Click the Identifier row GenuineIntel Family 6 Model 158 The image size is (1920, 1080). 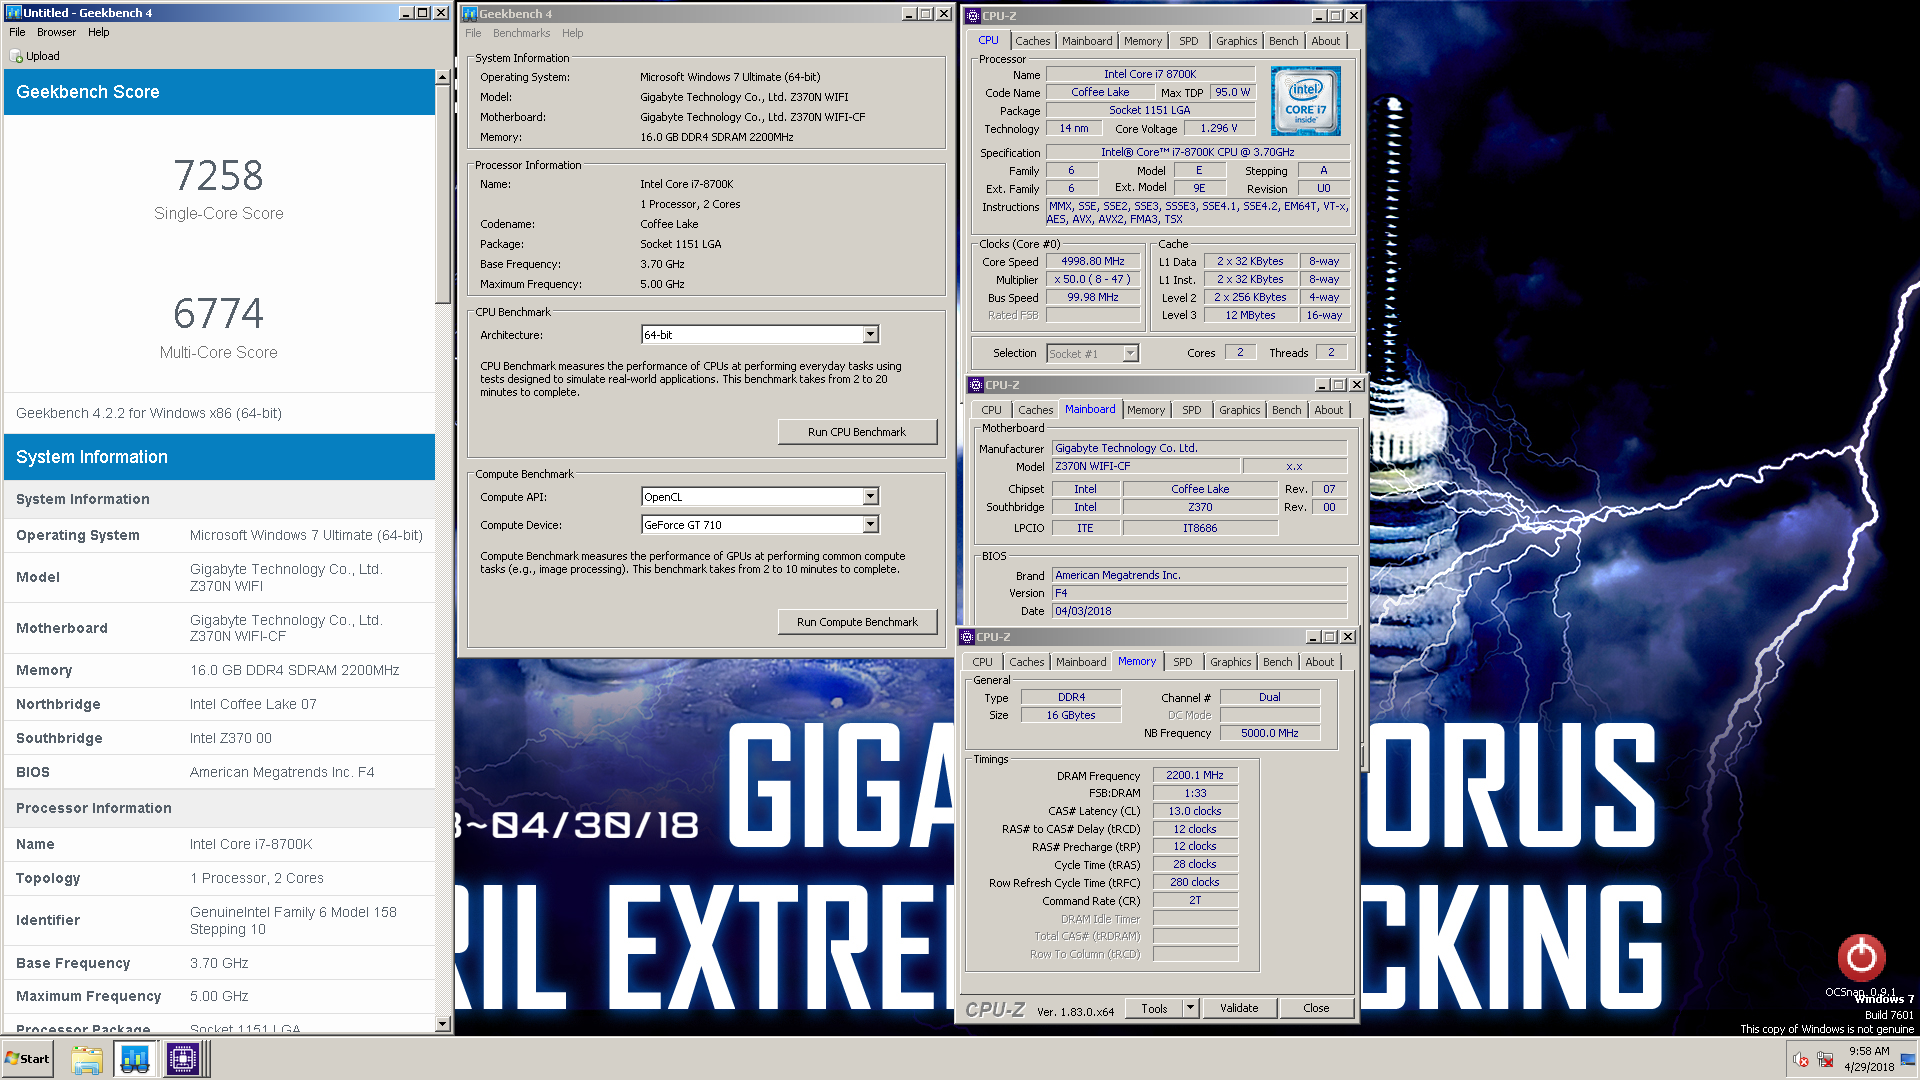(x=219, y=920)
